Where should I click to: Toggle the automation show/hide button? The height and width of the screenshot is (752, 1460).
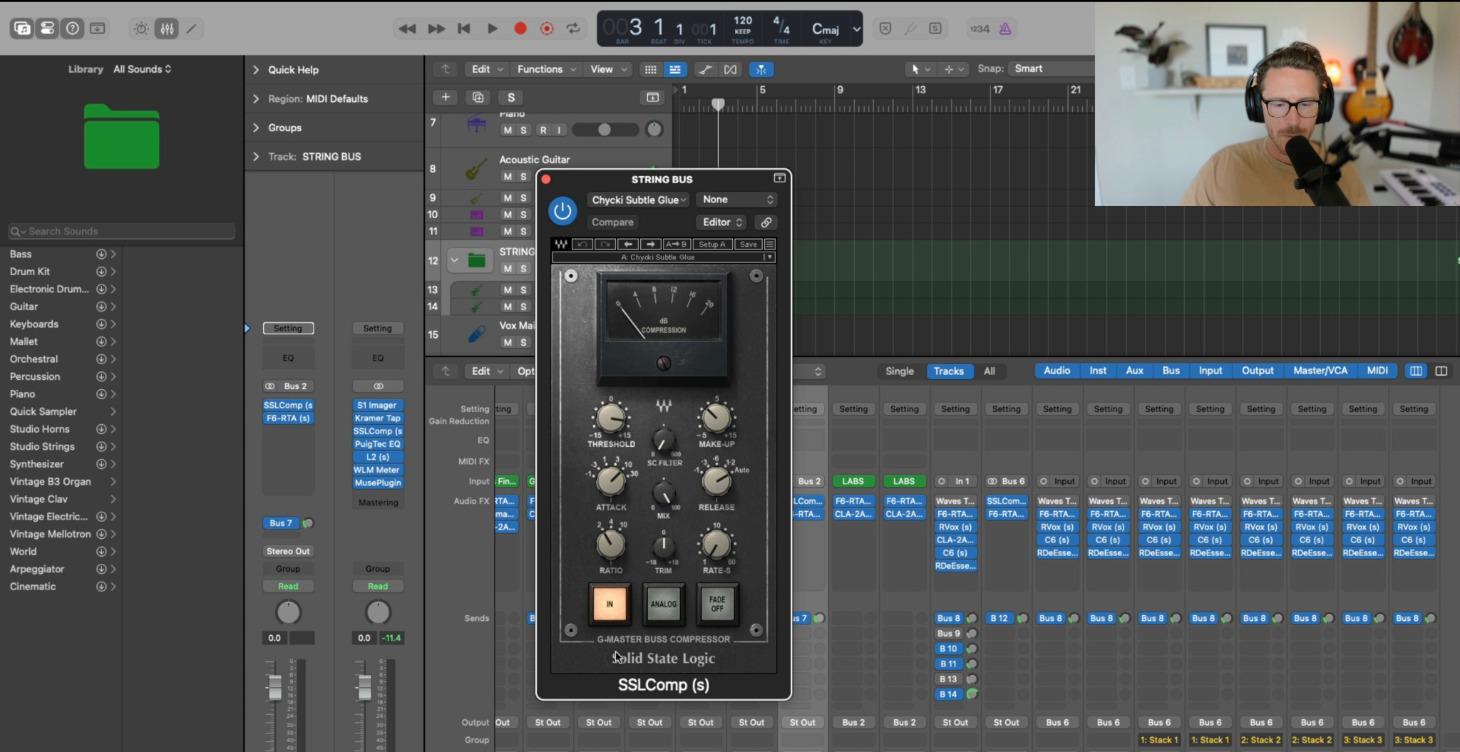click(x=706, y=69)
